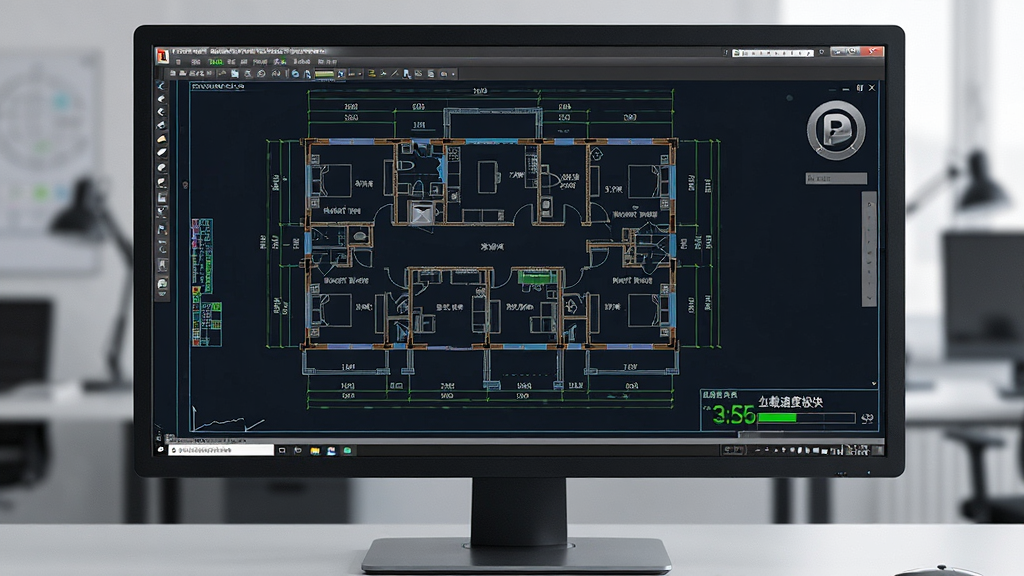Click the large round "P" logo button
Image resolution: width=1024 pixels, height=576 pixels.
pyautogui.click(x=836, y=130)
